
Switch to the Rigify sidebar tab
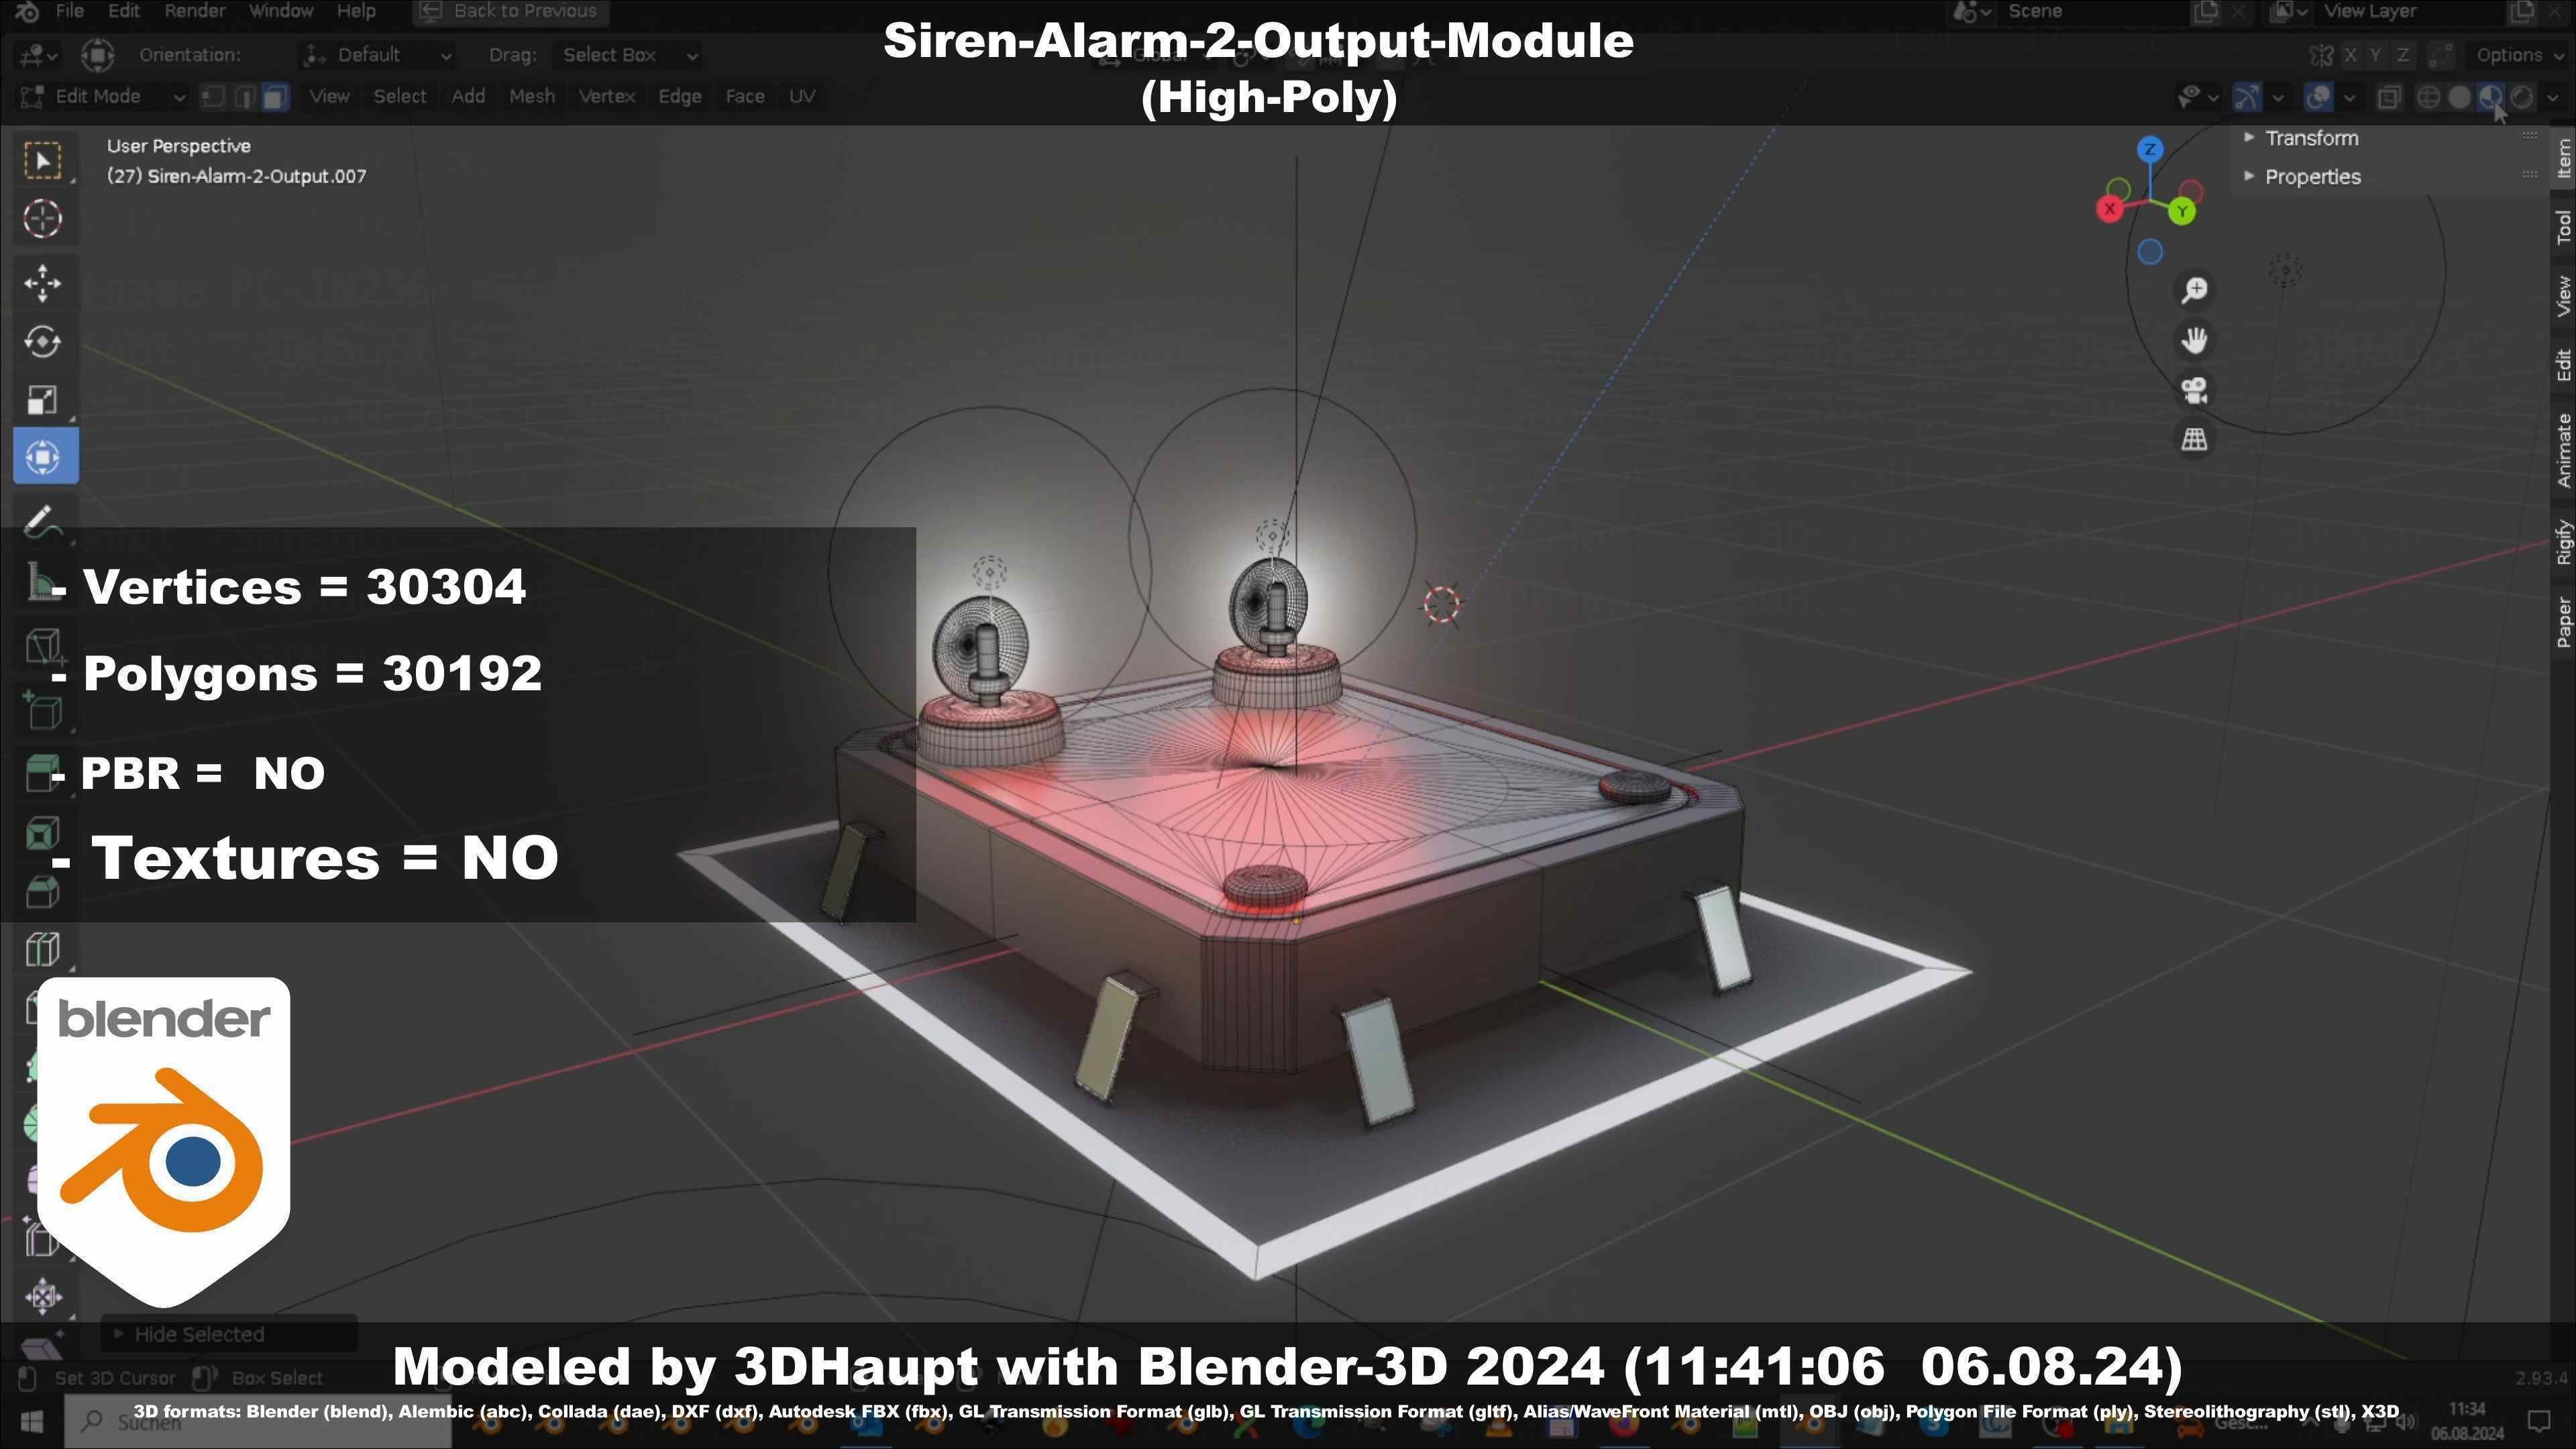(x=2564, y=542)
